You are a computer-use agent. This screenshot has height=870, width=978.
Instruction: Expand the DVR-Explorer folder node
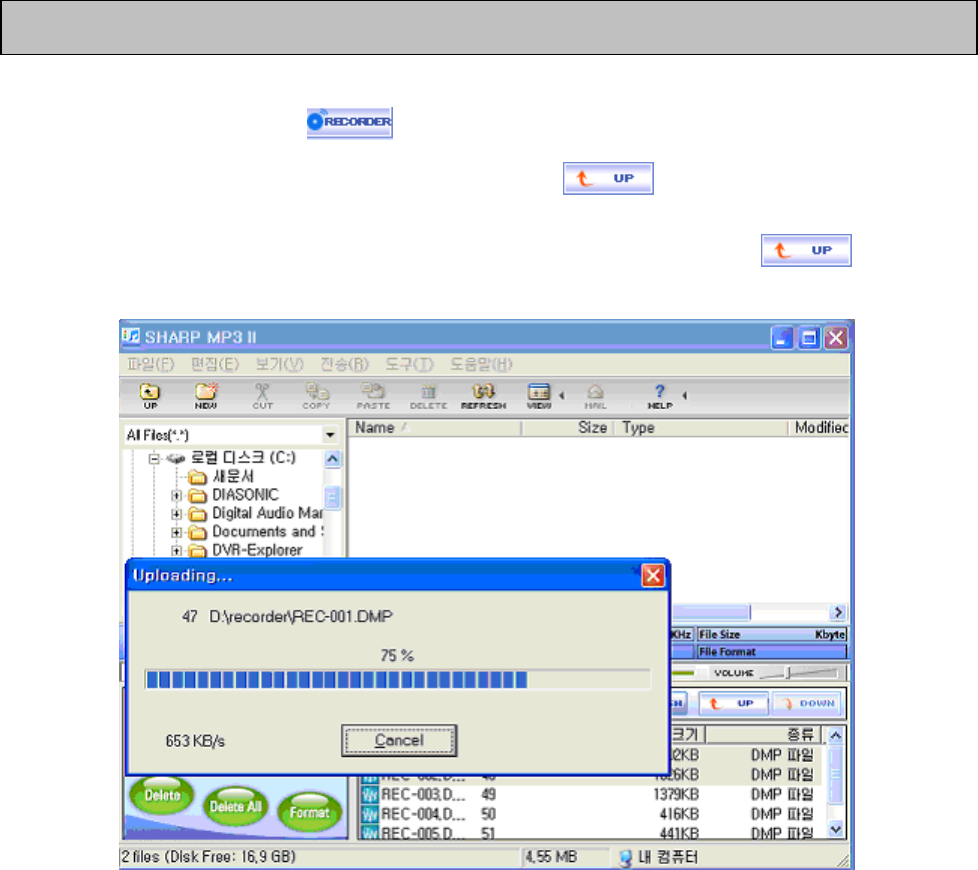coord(177,551)
